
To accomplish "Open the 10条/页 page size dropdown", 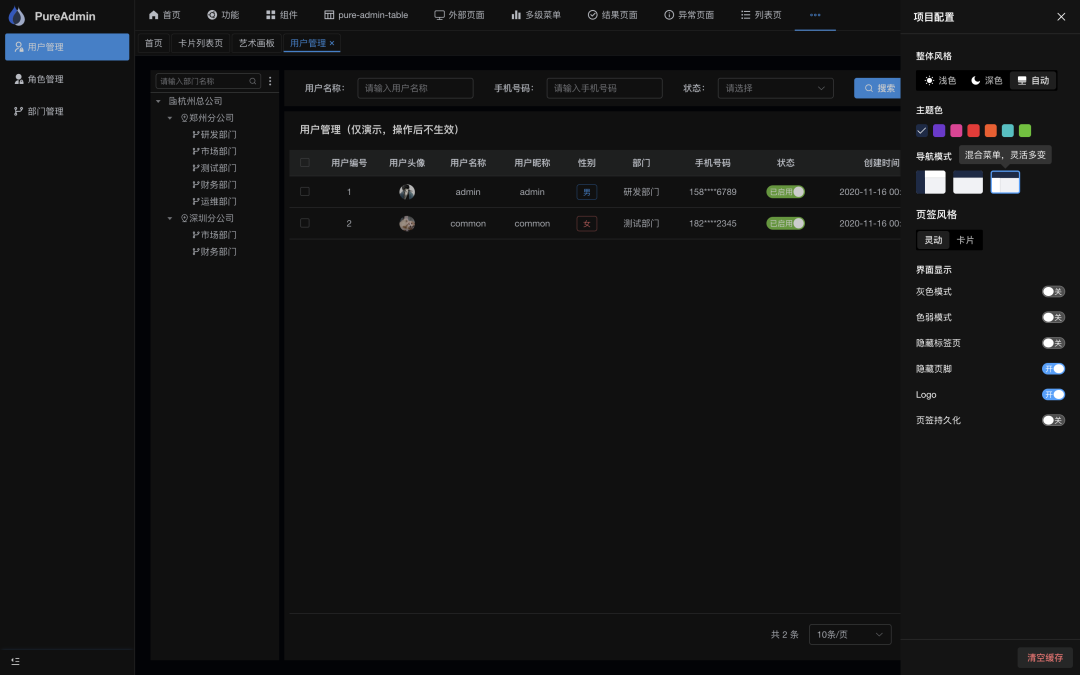I will point(849,634).
